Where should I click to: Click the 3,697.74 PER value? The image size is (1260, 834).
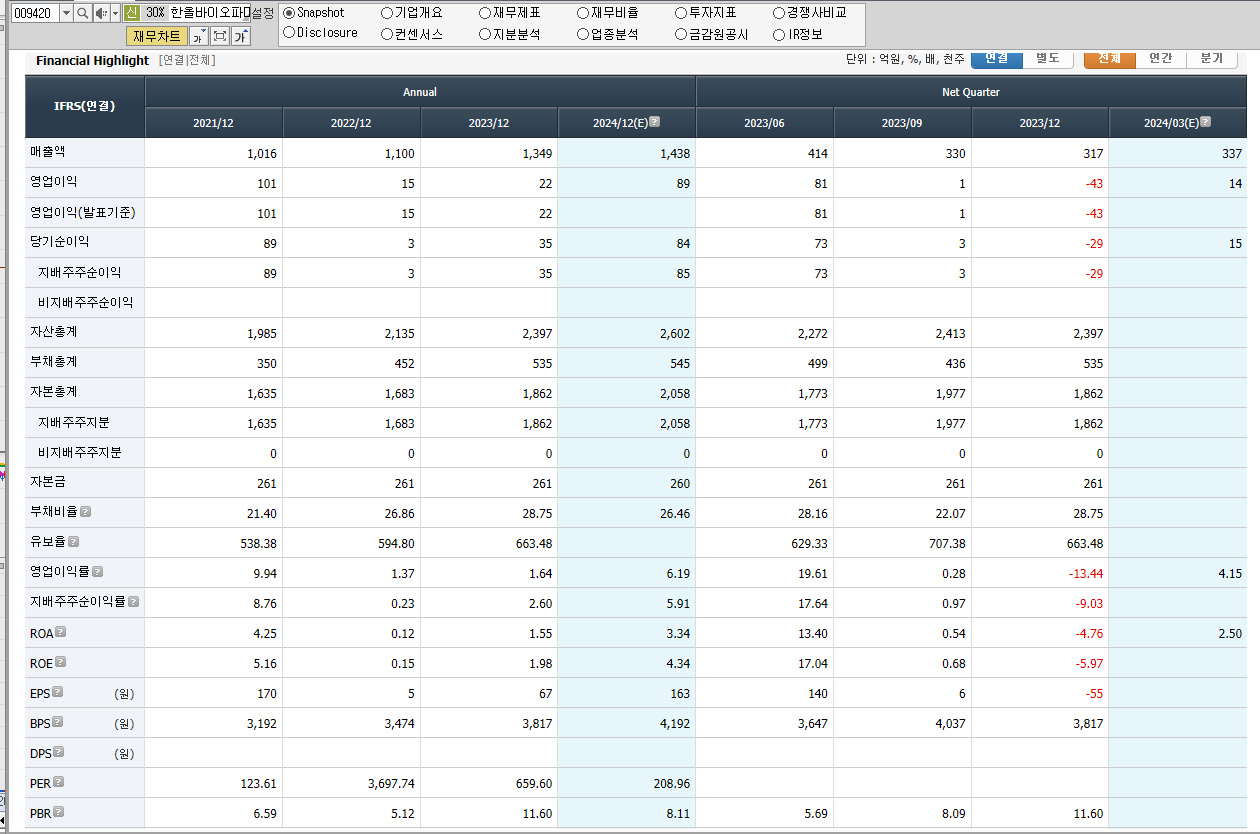pos(391,784)
